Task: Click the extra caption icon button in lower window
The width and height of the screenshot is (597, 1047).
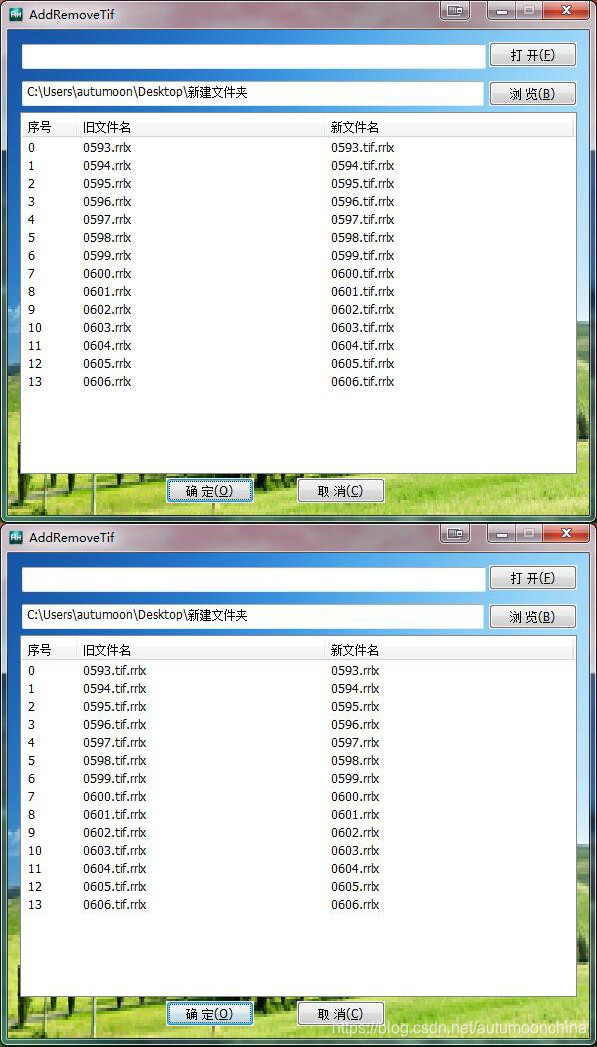Action: coord(455,533)
